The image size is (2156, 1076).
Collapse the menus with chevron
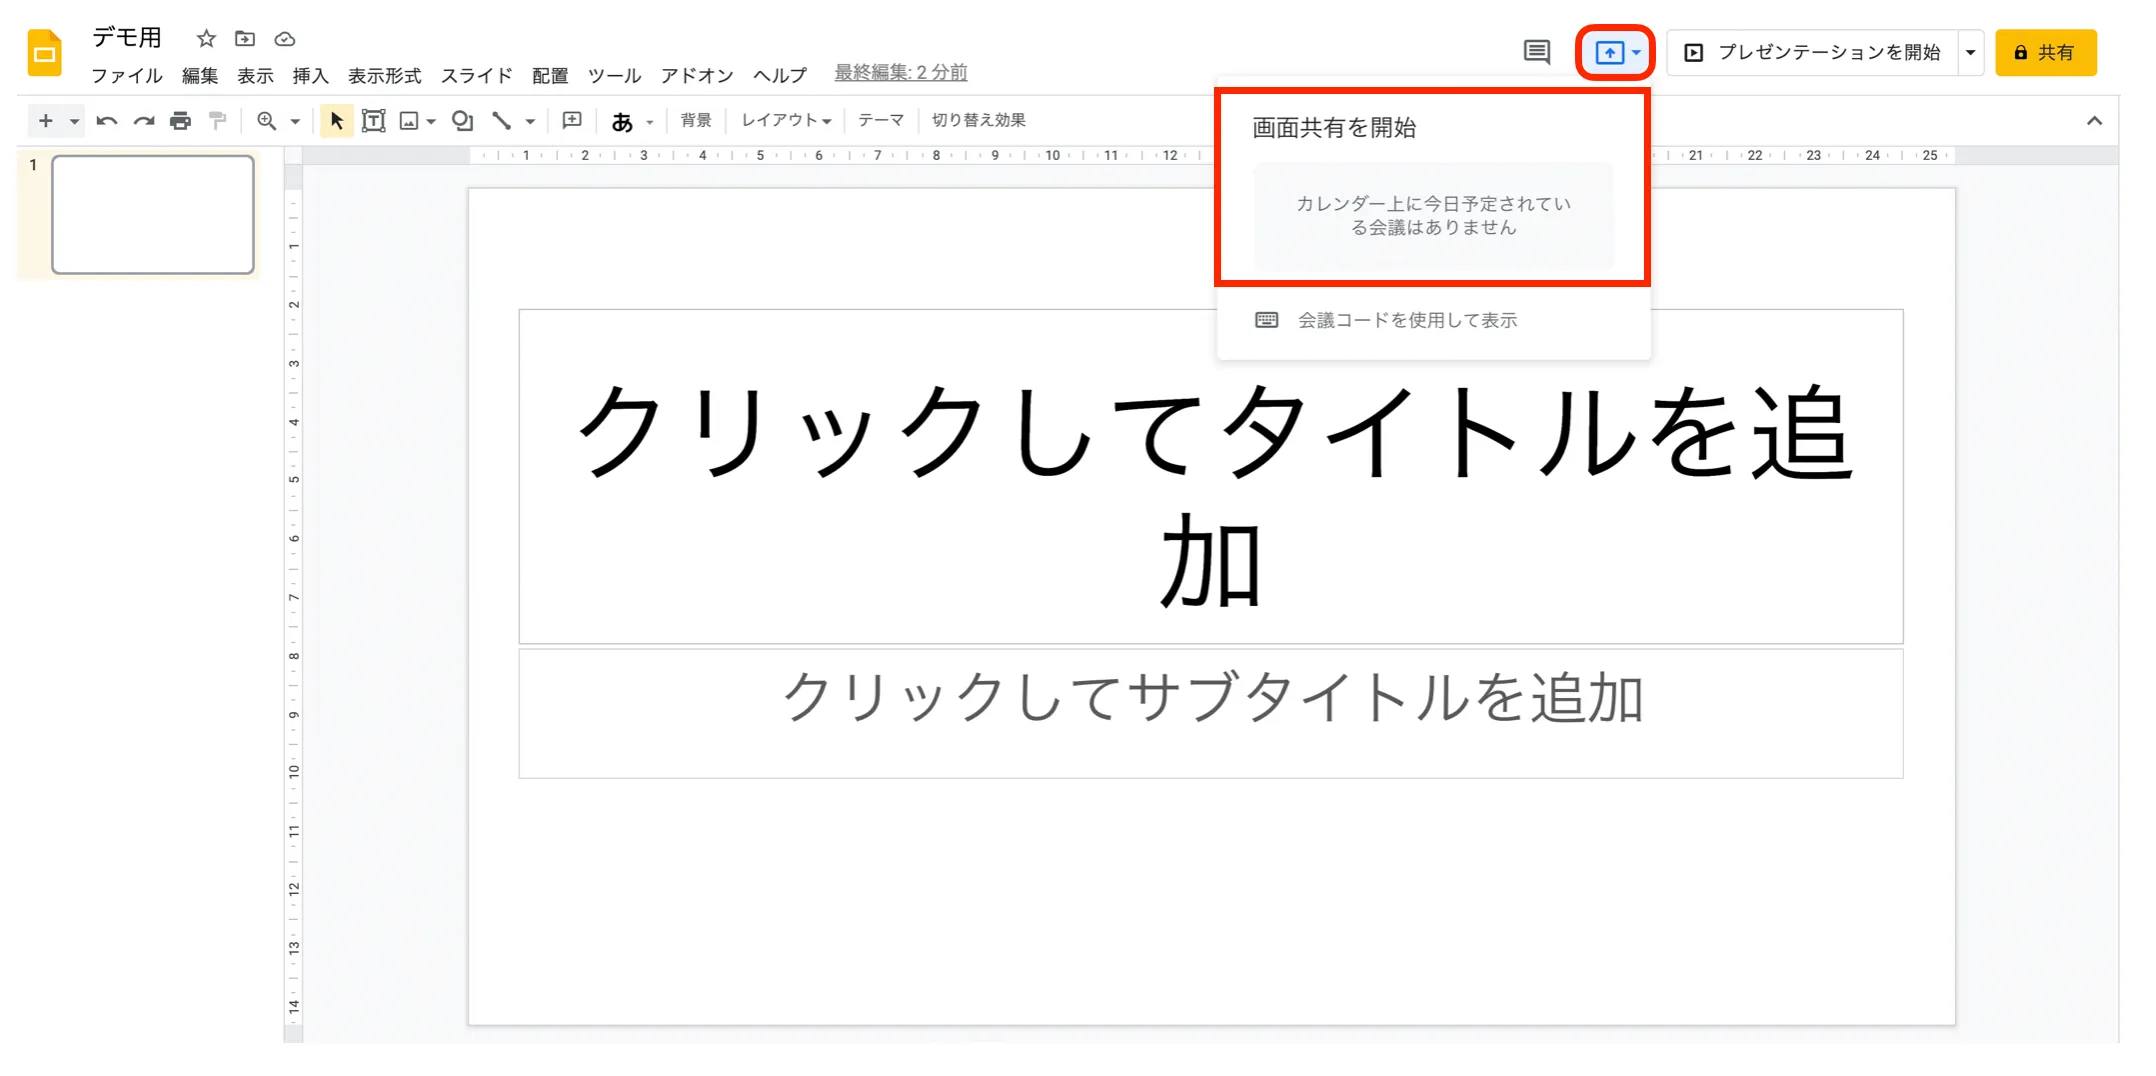point(2094,121)
